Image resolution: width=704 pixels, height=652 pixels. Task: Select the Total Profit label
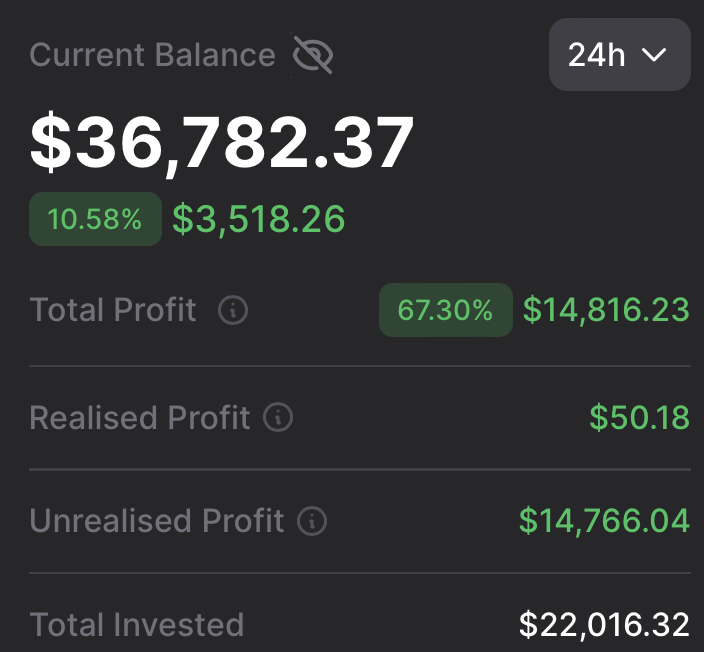tap(113, 310)
